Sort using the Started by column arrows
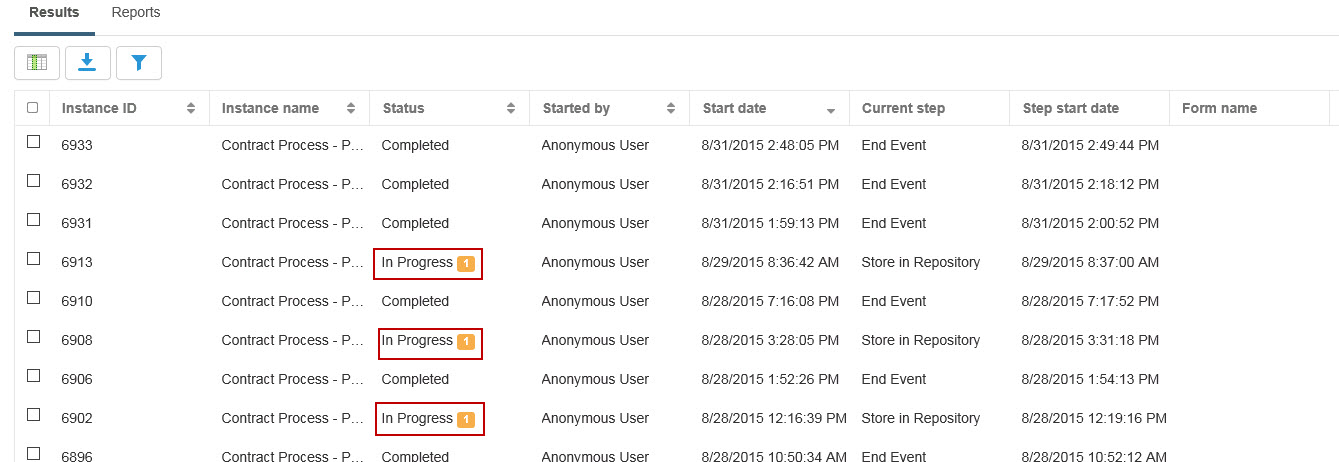The height and width of the screenshot is (462, 1339). (x=670, y=108)
